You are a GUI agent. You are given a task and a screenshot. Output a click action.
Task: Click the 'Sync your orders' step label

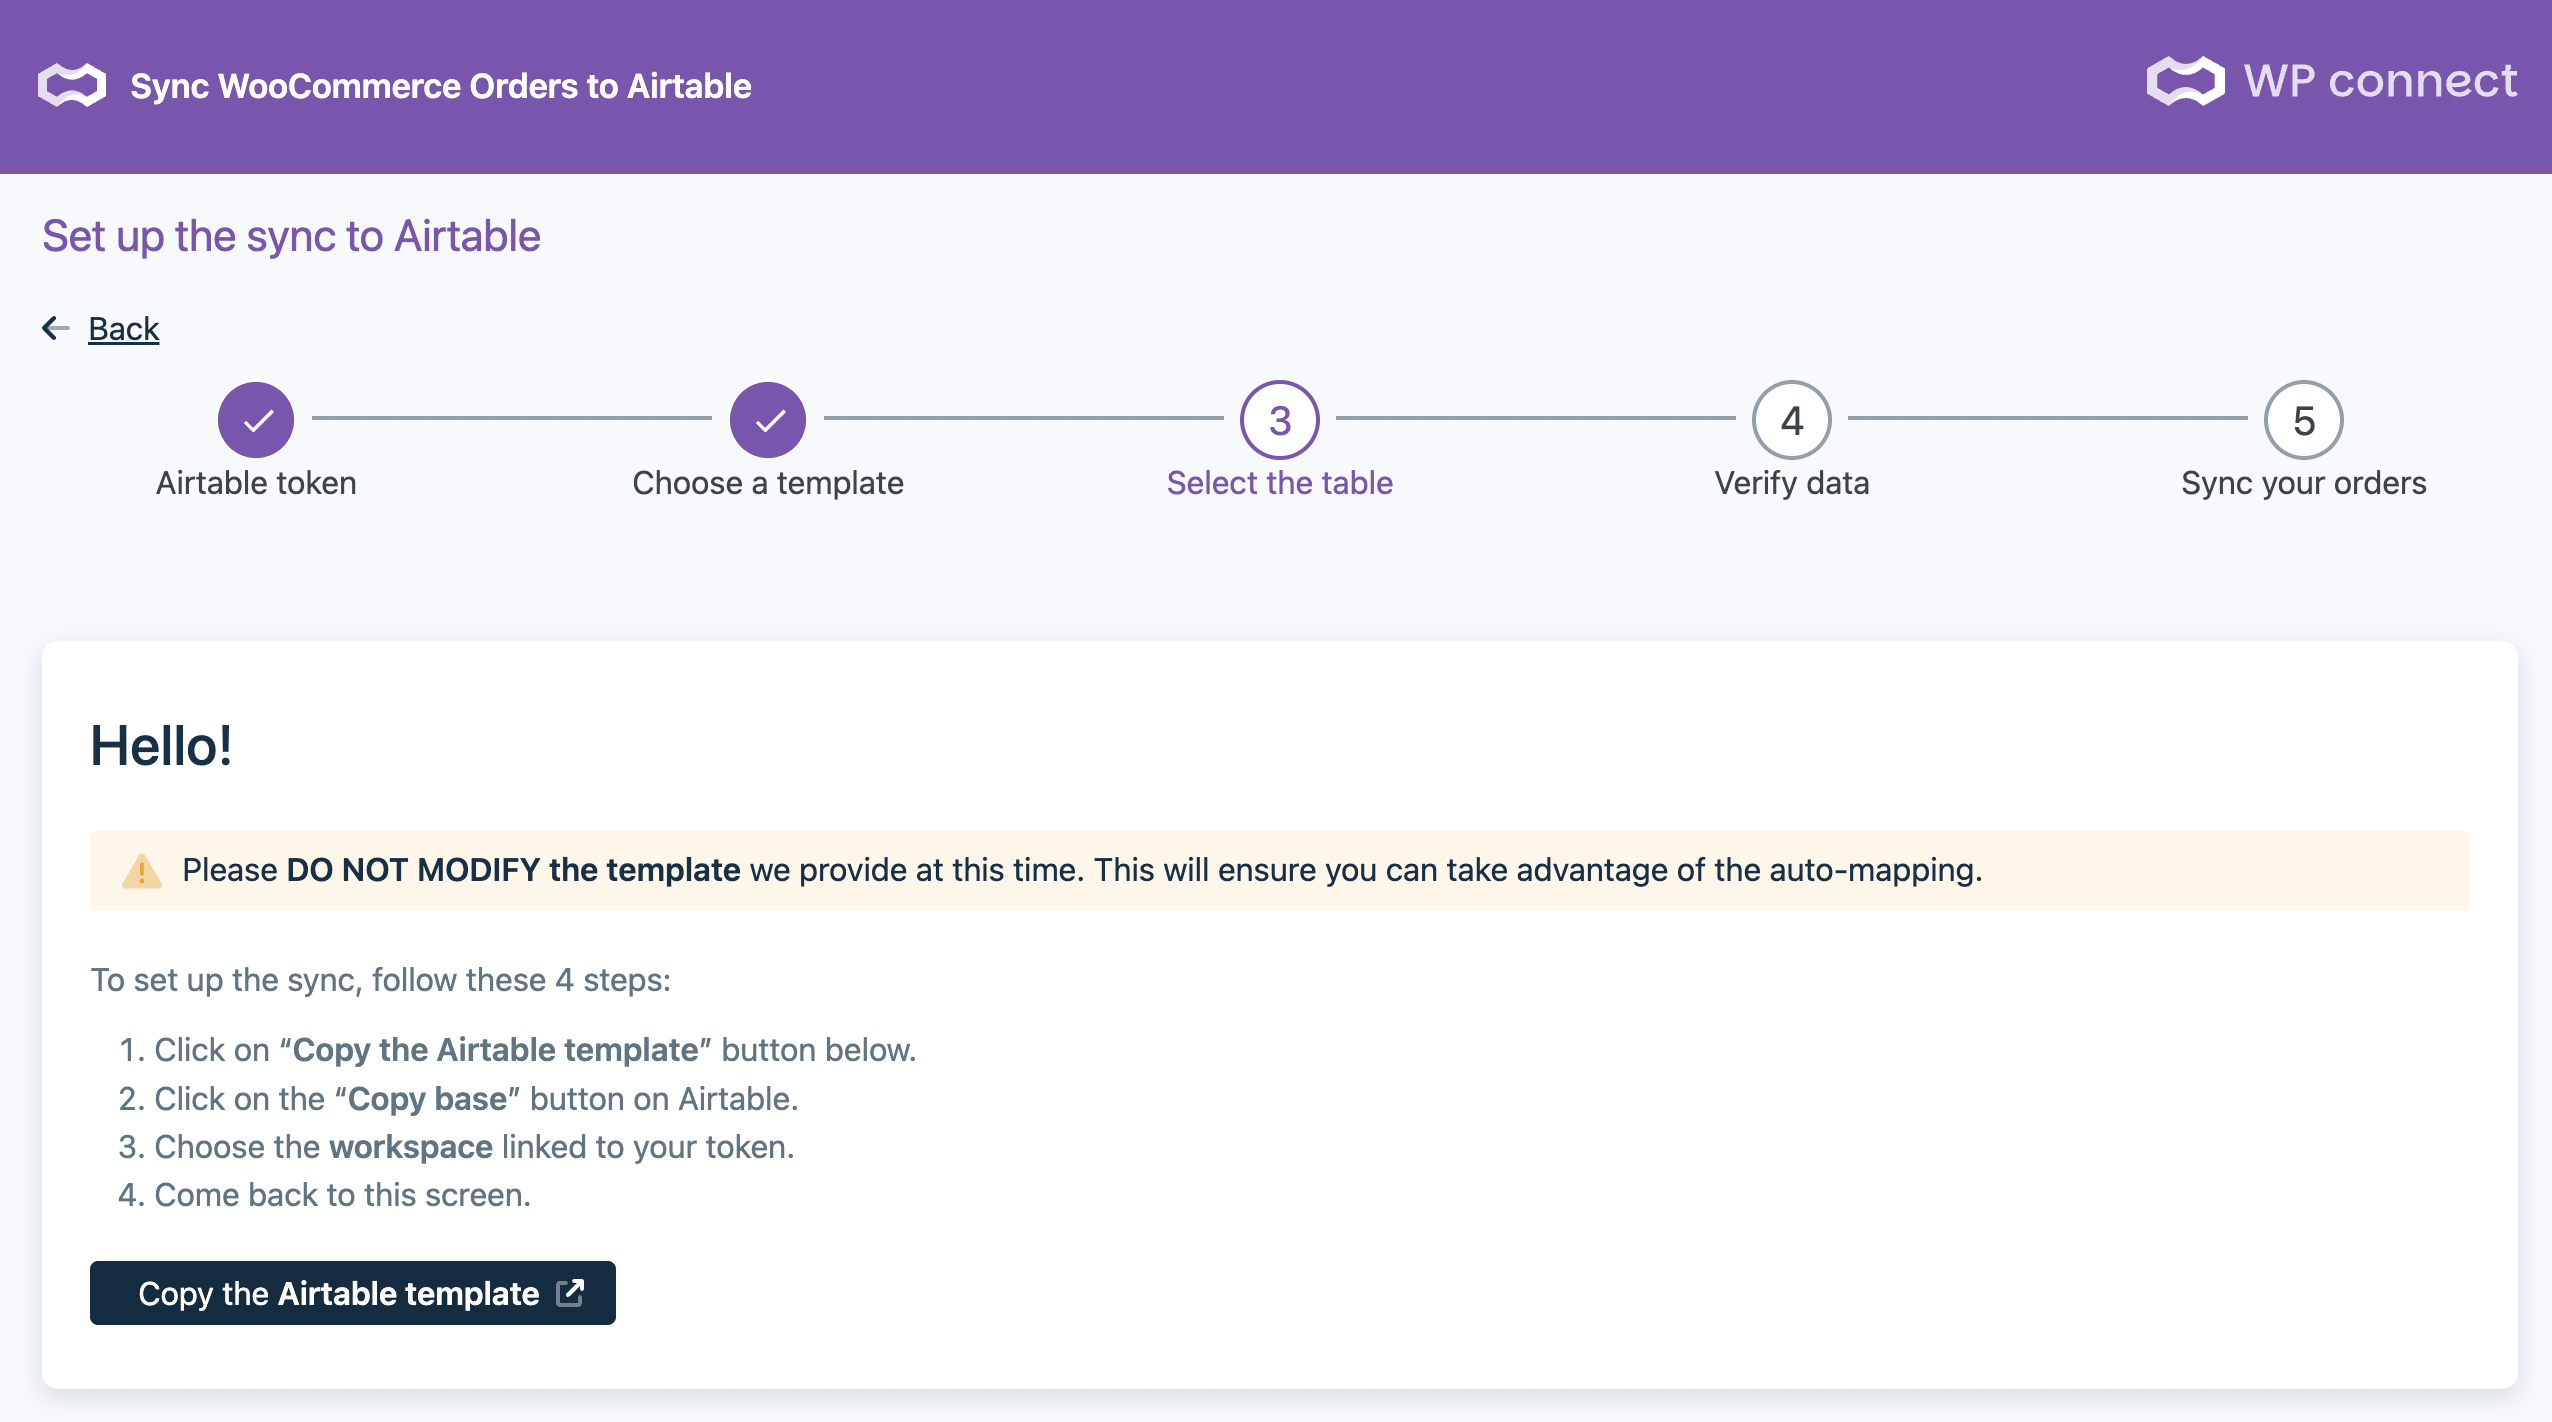(x=2304, y=483)
